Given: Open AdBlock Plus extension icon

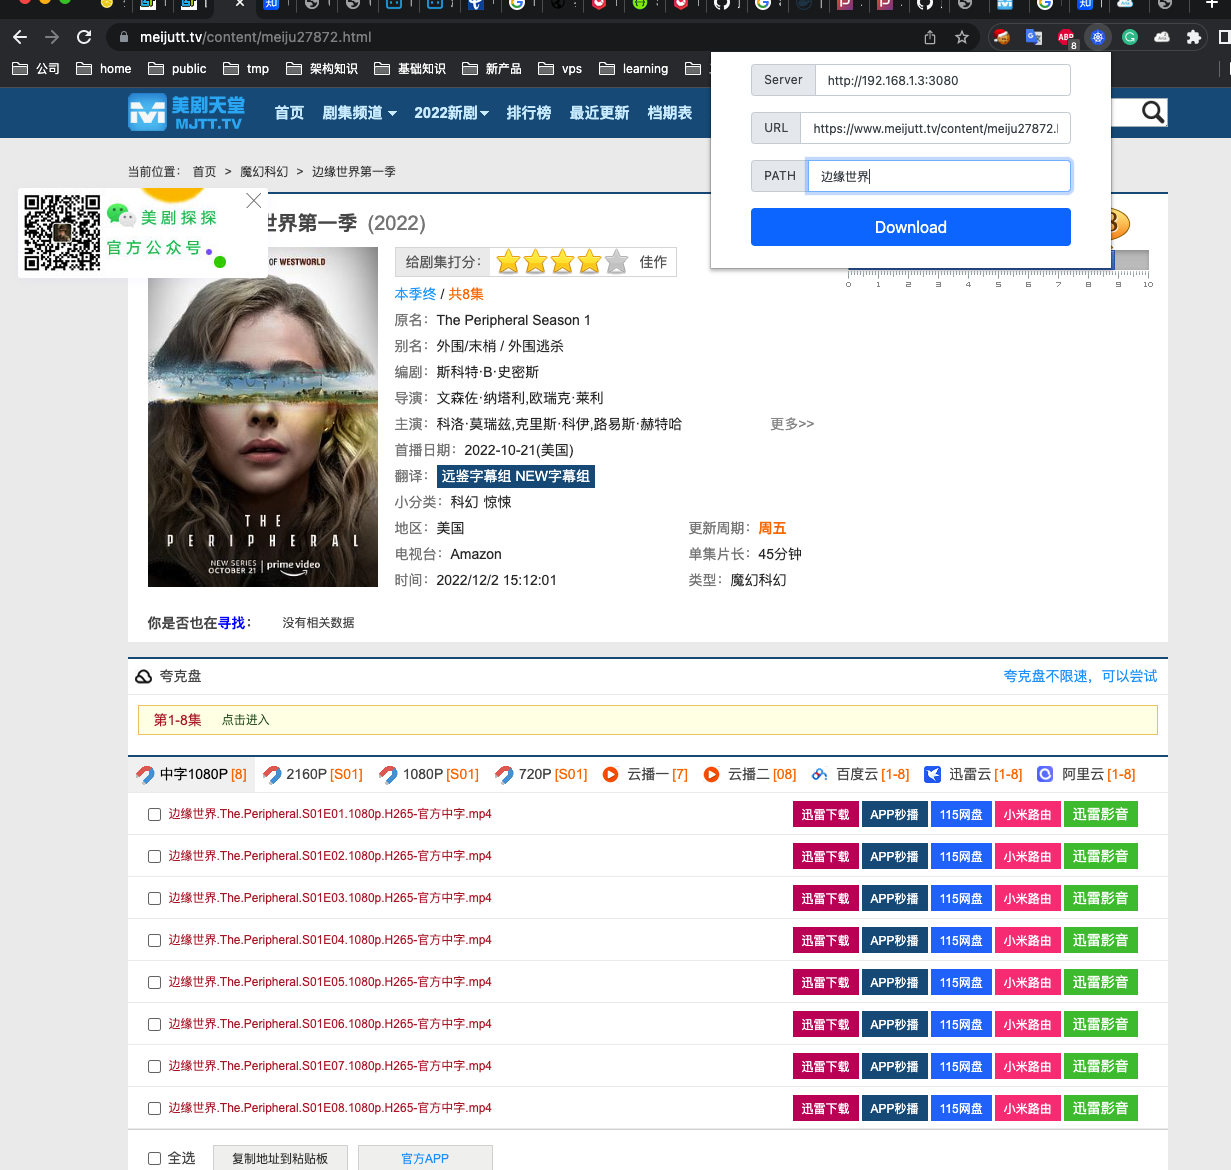Looking at the screenshot, I should pos(1066,37).
